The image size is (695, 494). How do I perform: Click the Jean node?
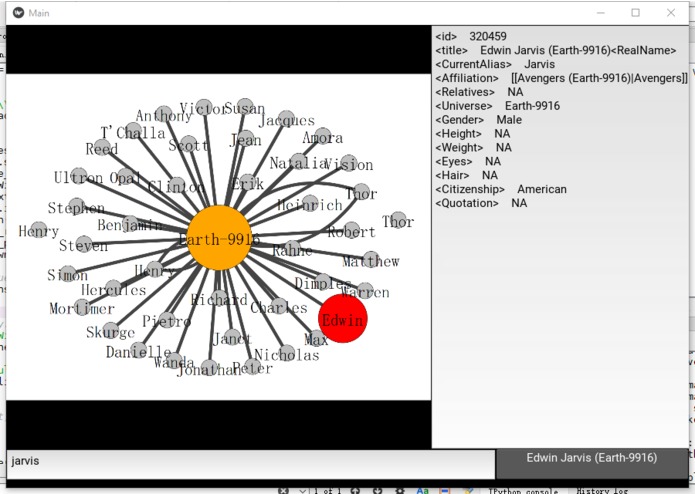point(246,139)
